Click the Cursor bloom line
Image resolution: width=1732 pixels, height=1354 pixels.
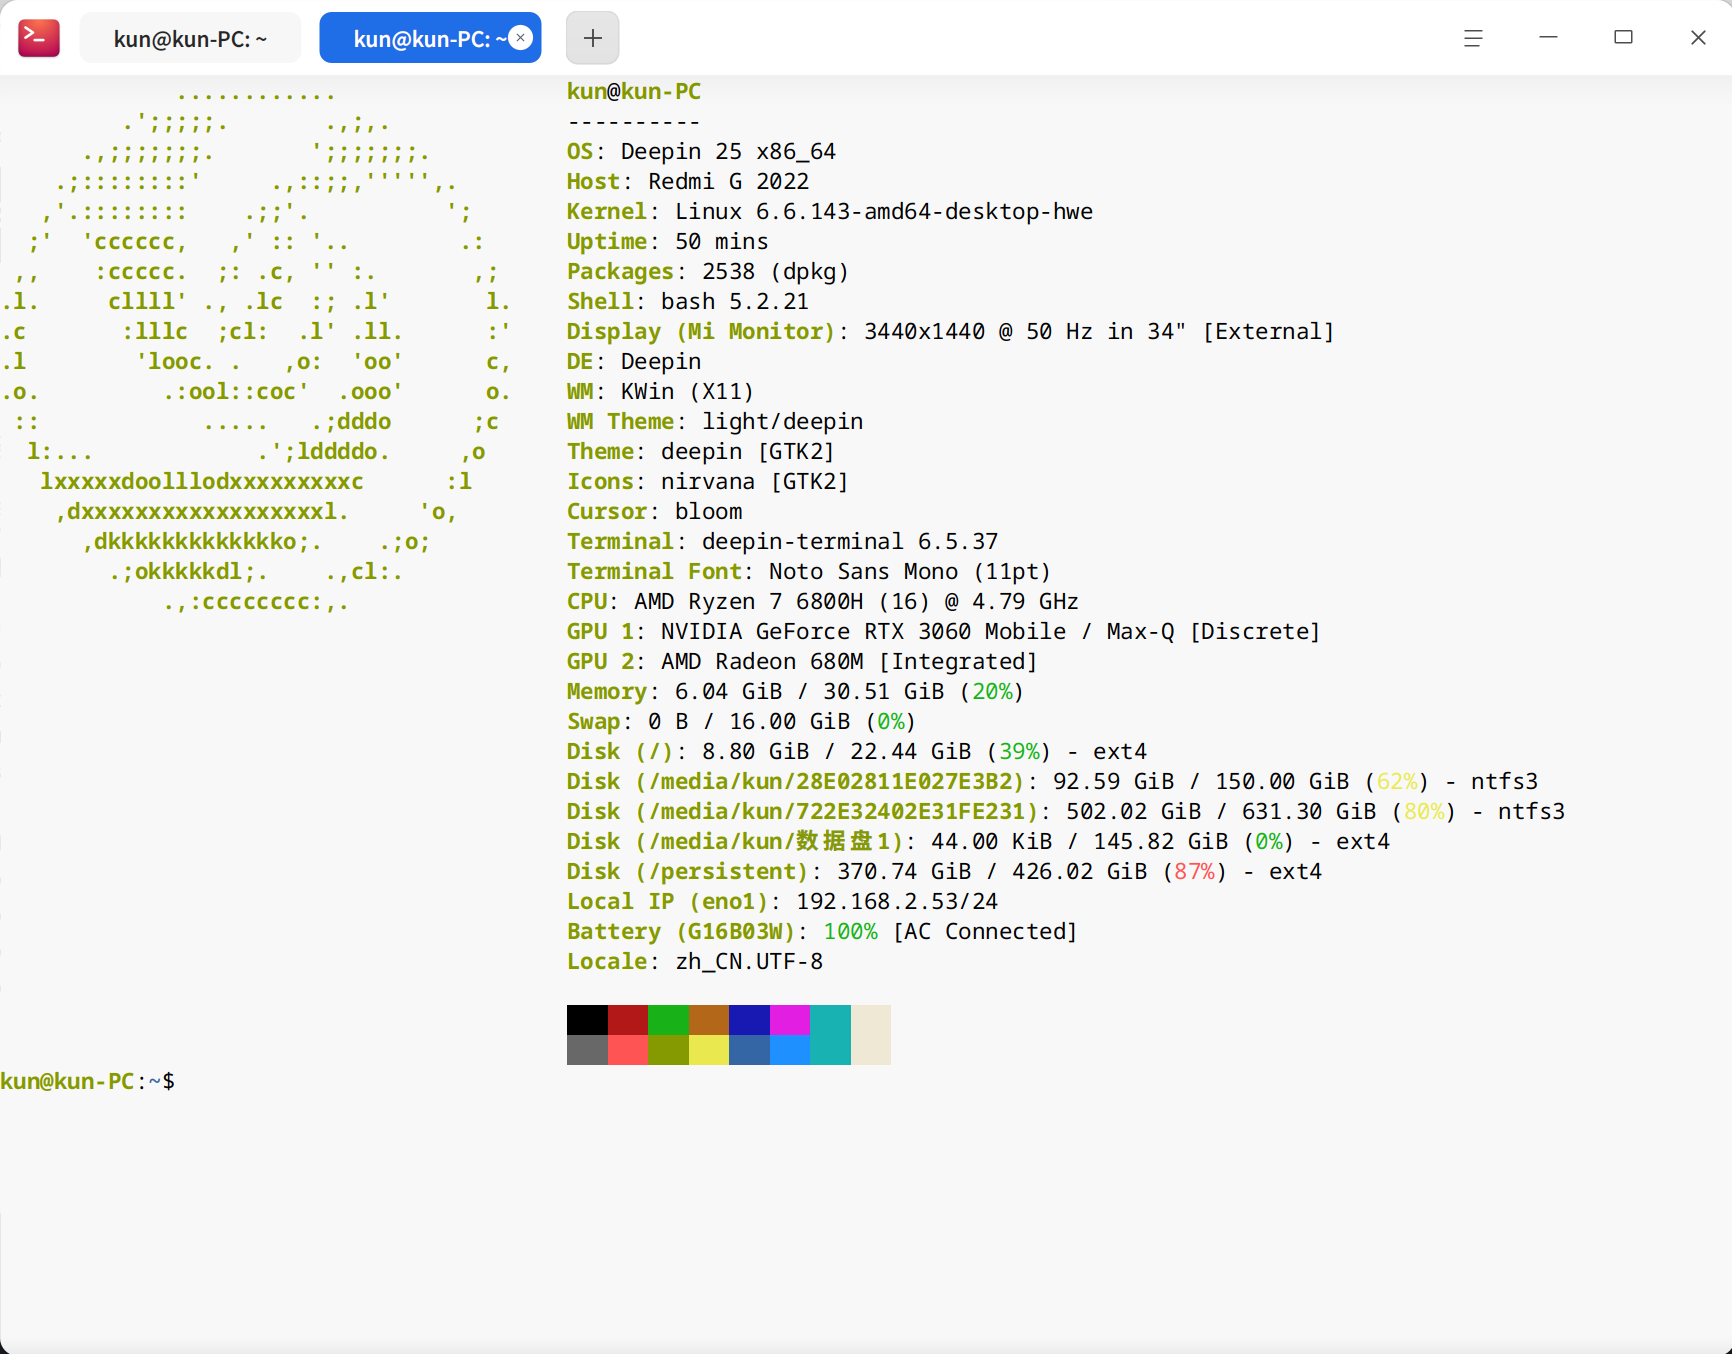(x=655, y=511)
